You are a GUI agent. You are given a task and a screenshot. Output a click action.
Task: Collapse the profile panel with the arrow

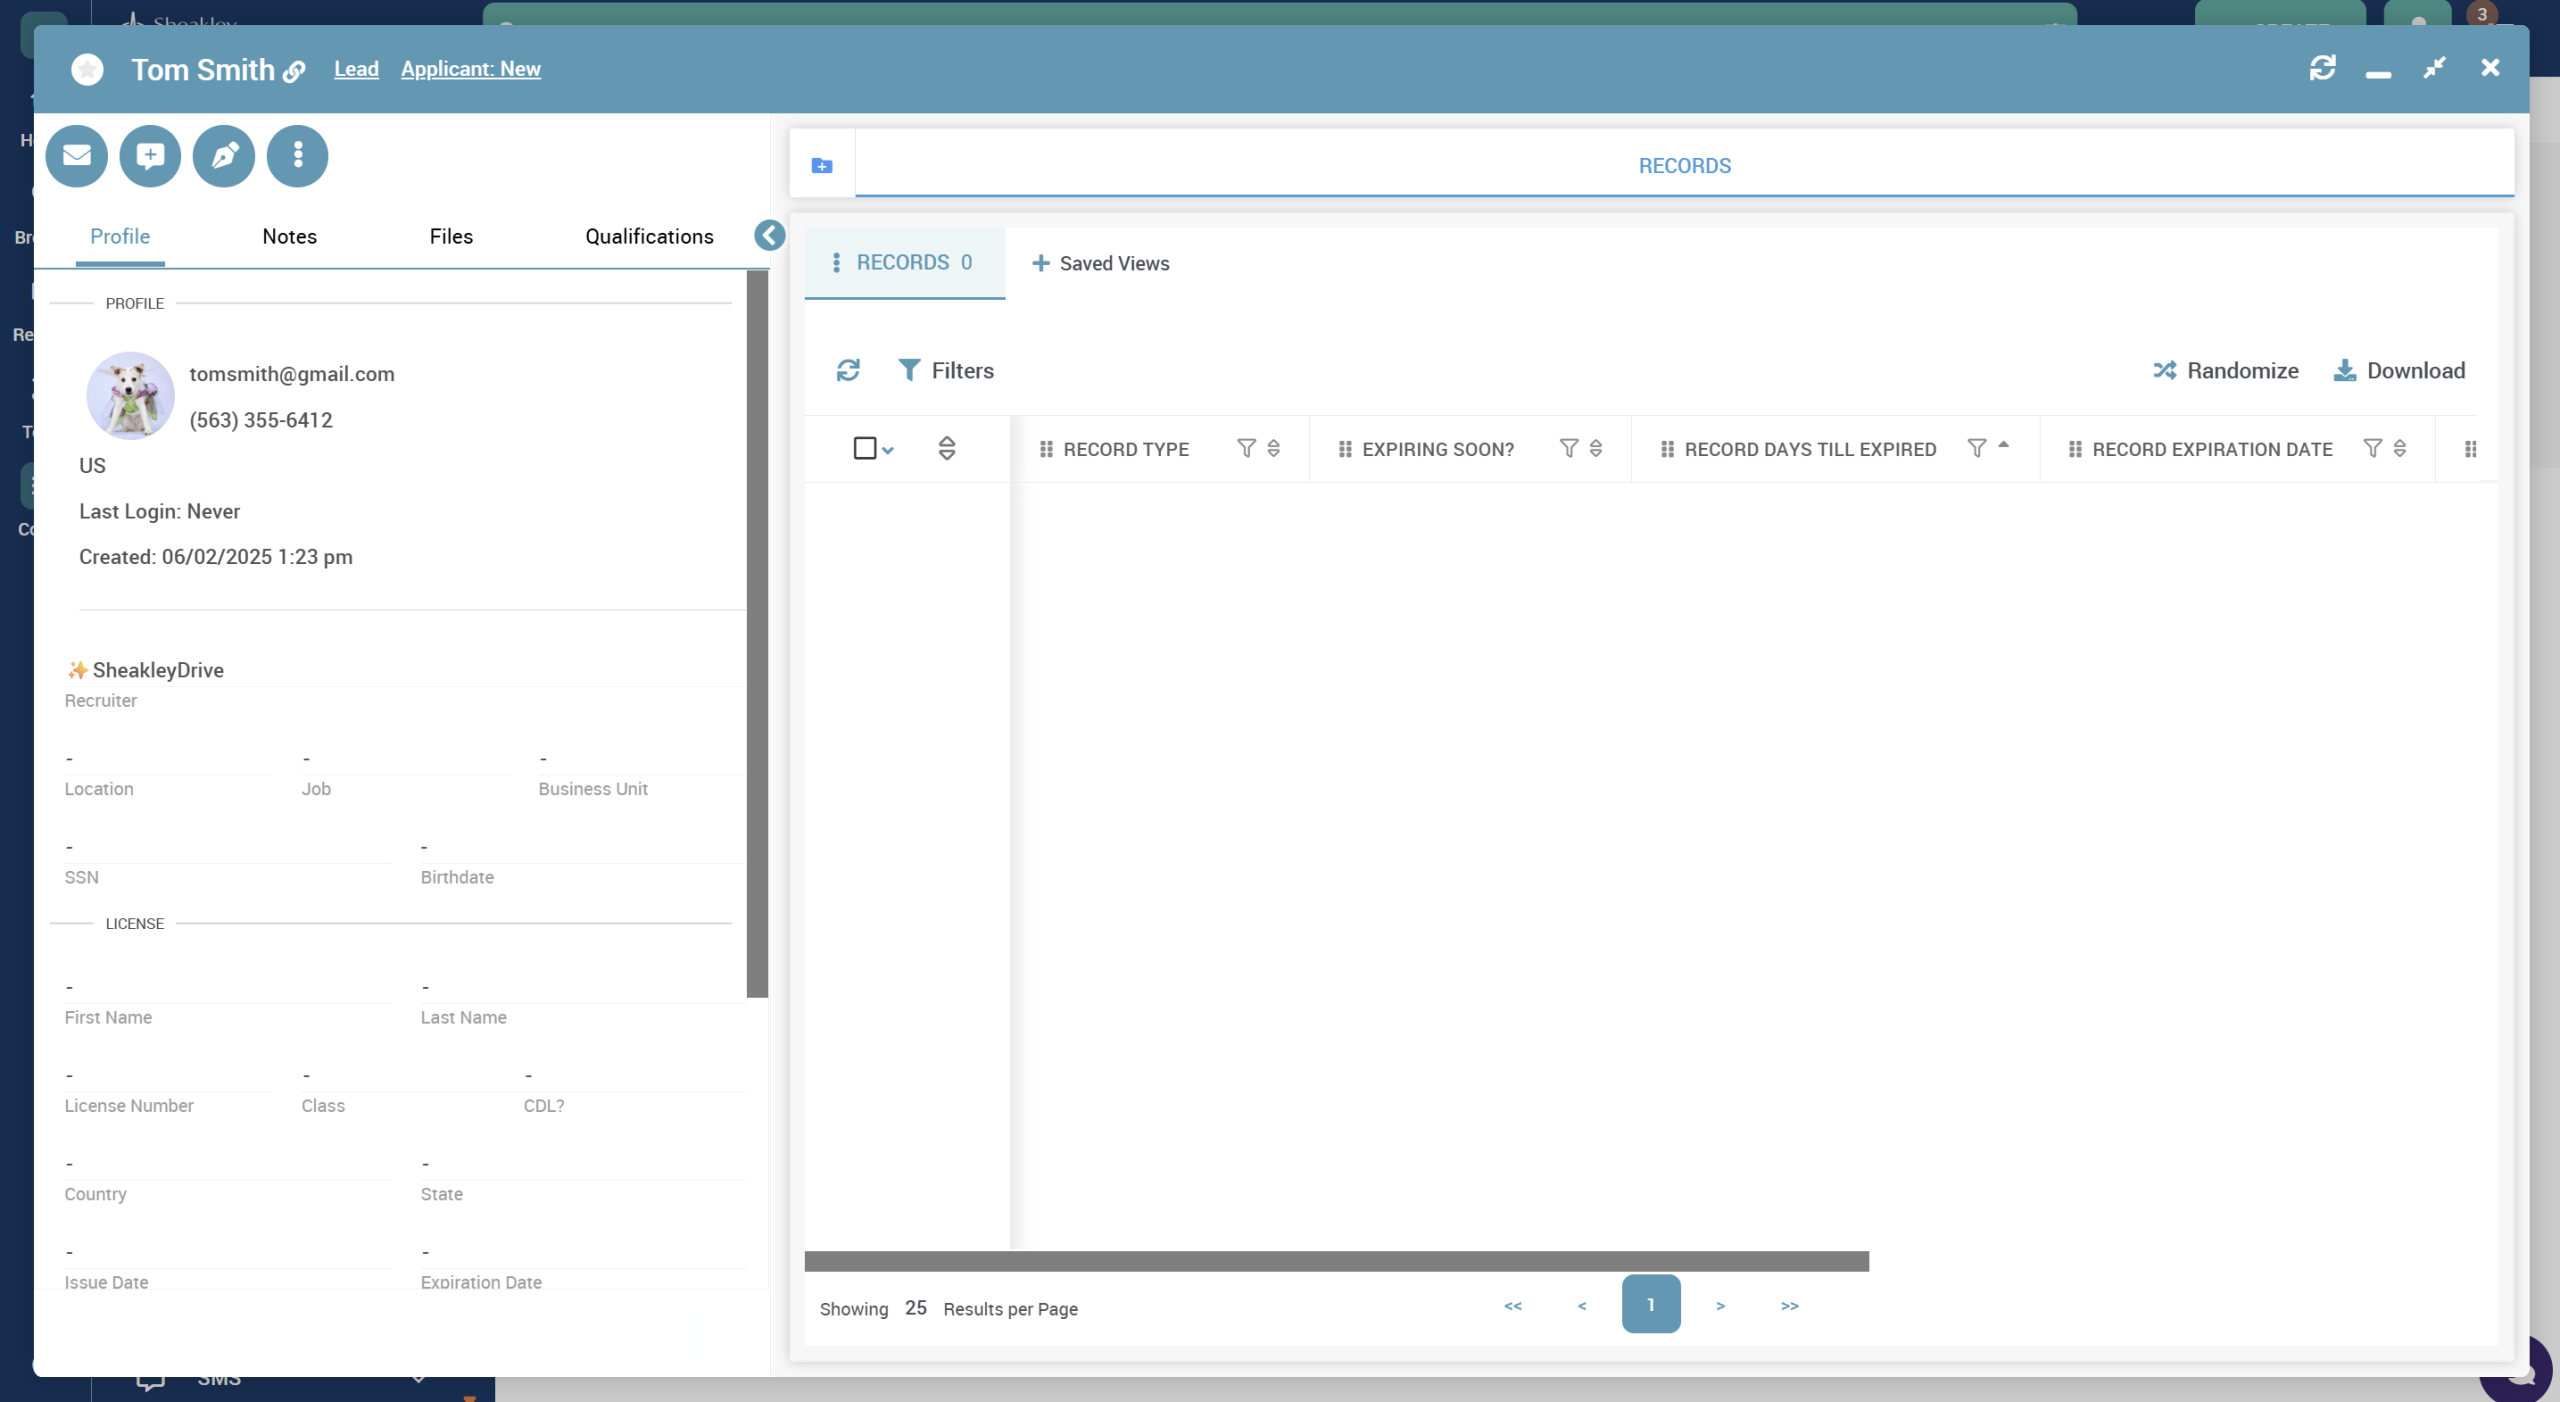click(x=769, y=236)
